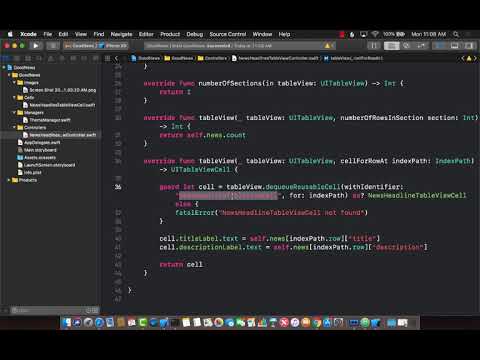Viewport: 480px width, 360px height.
Task: Open the Debug menu
Action: tap(195, 34)
